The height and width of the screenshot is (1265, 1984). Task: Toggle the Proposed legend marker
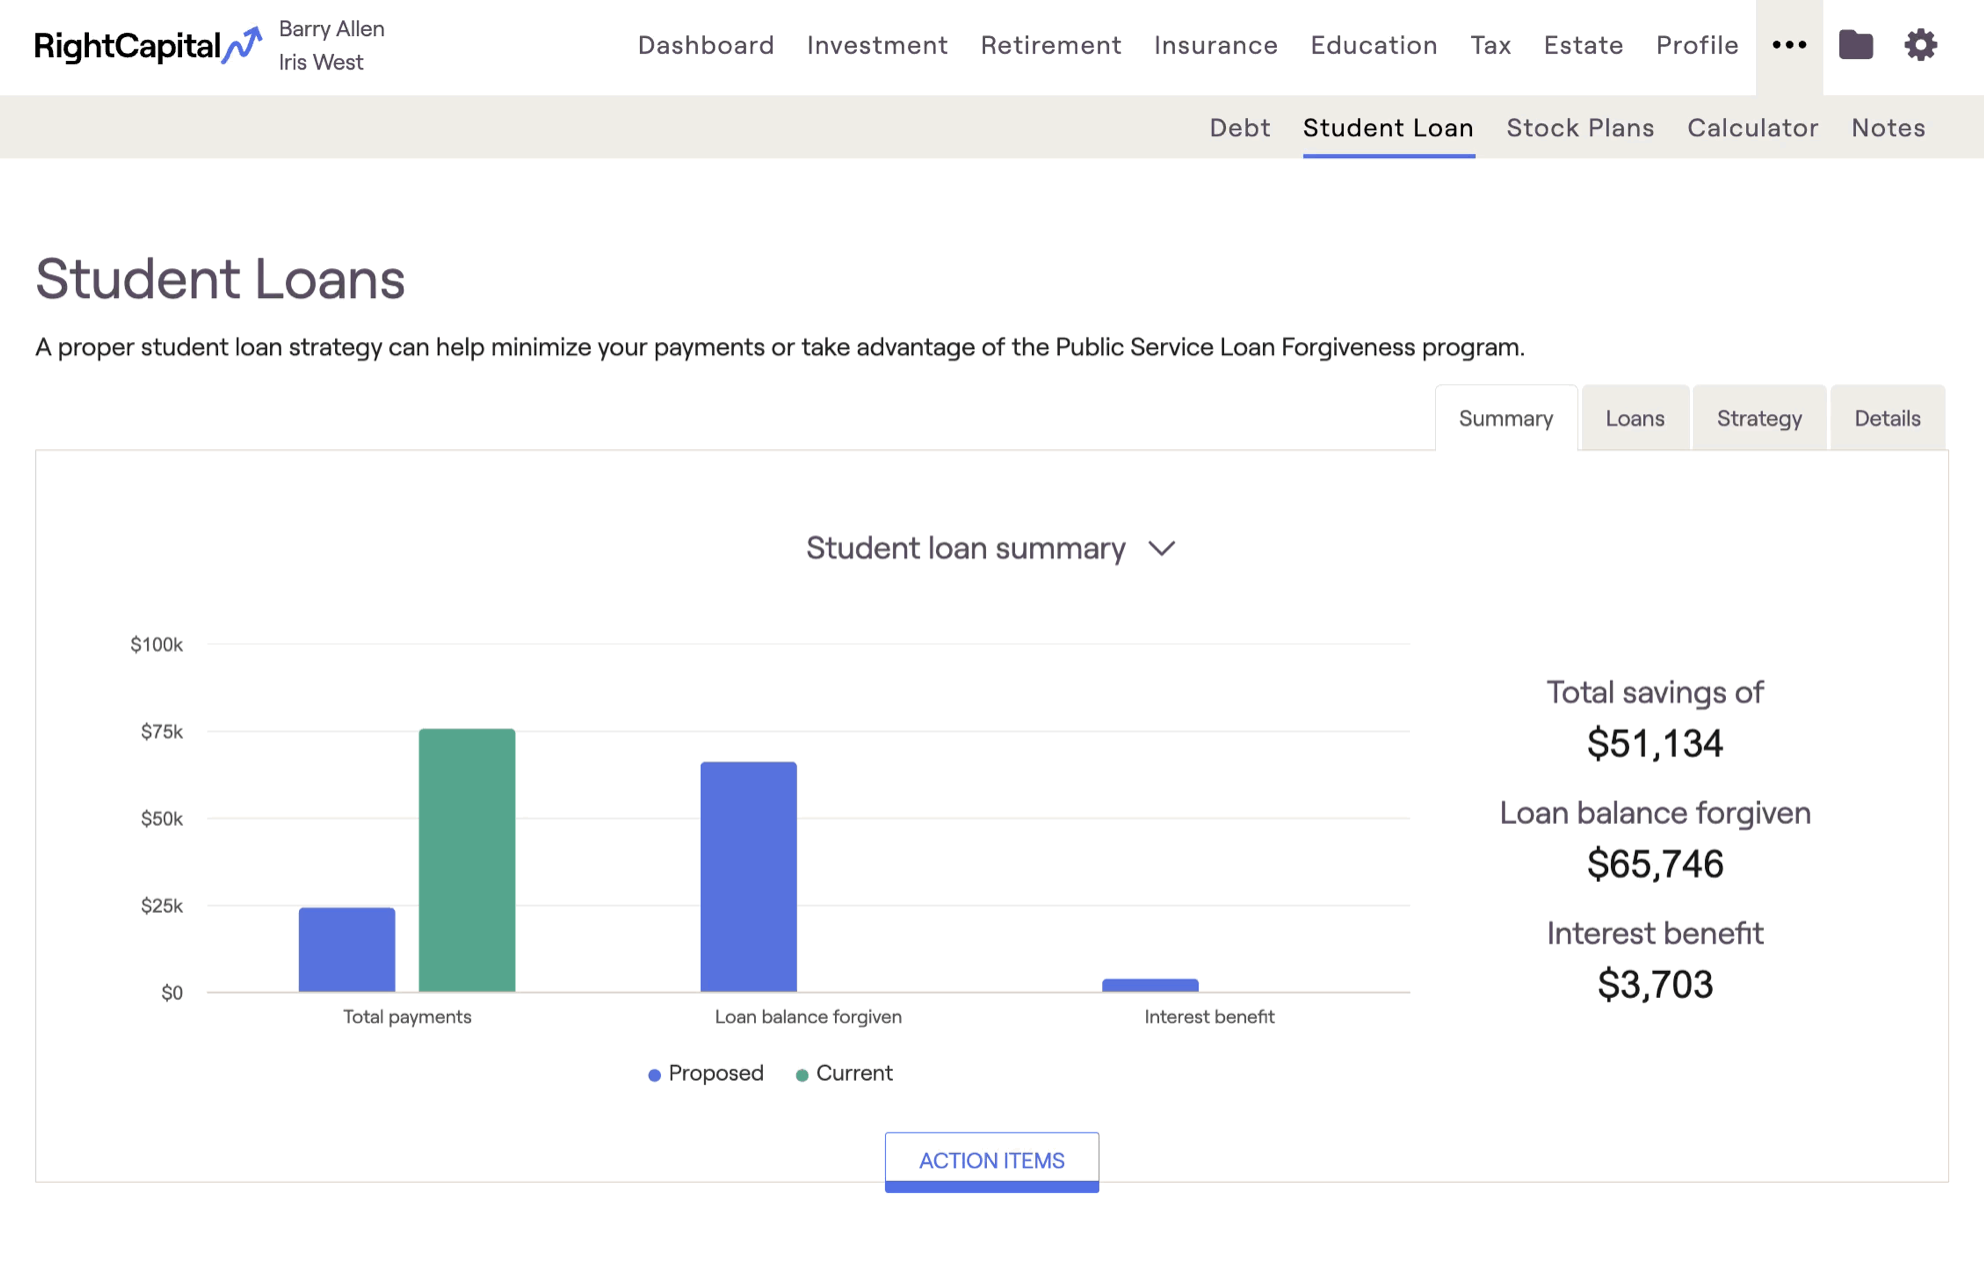point(654,1075)
